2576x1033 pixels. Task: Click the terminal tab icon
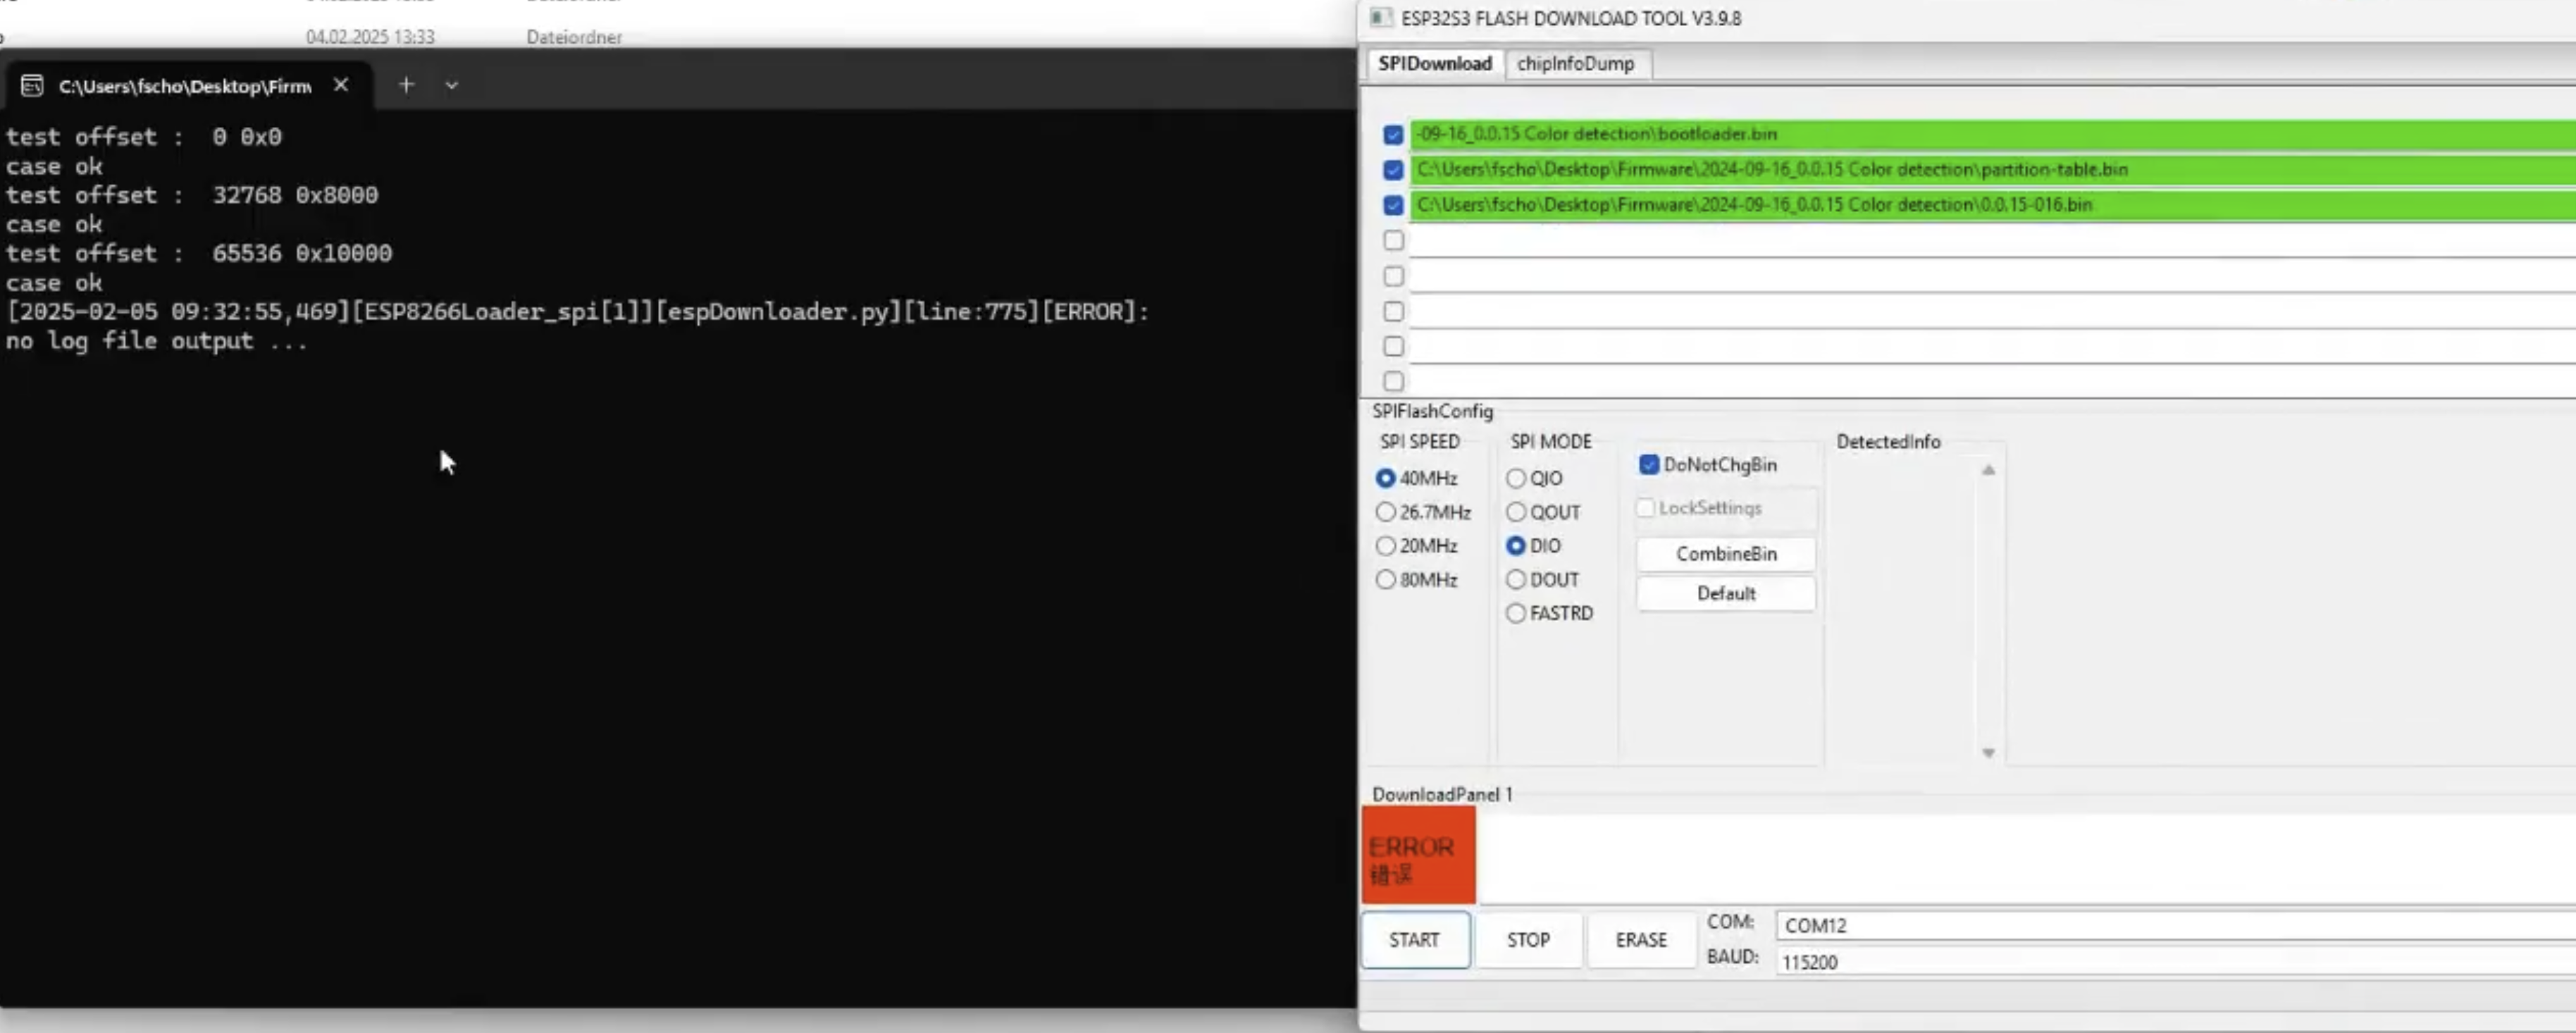(32, 86)
